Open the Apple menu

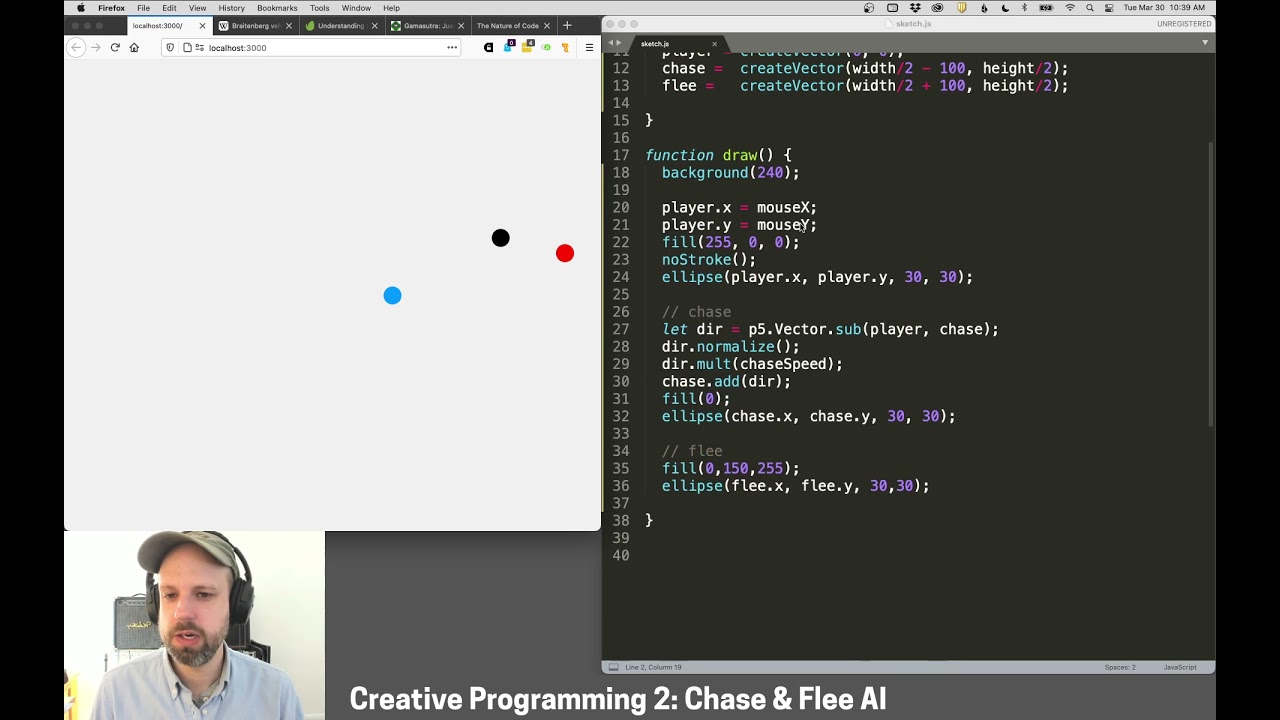tap(80, 8)
